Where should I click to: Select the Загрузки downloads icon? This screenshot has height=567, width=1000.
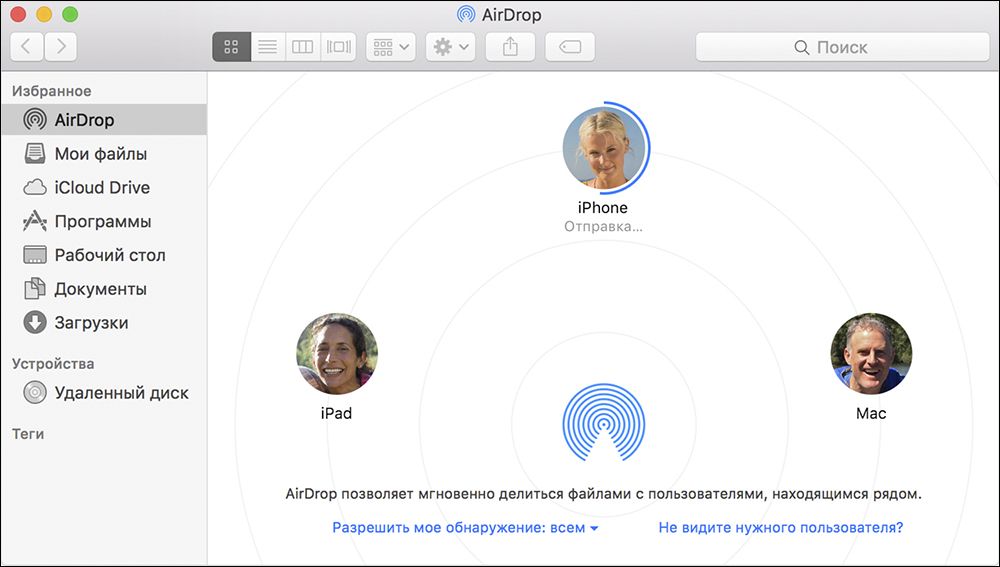[x=35, y=323]
